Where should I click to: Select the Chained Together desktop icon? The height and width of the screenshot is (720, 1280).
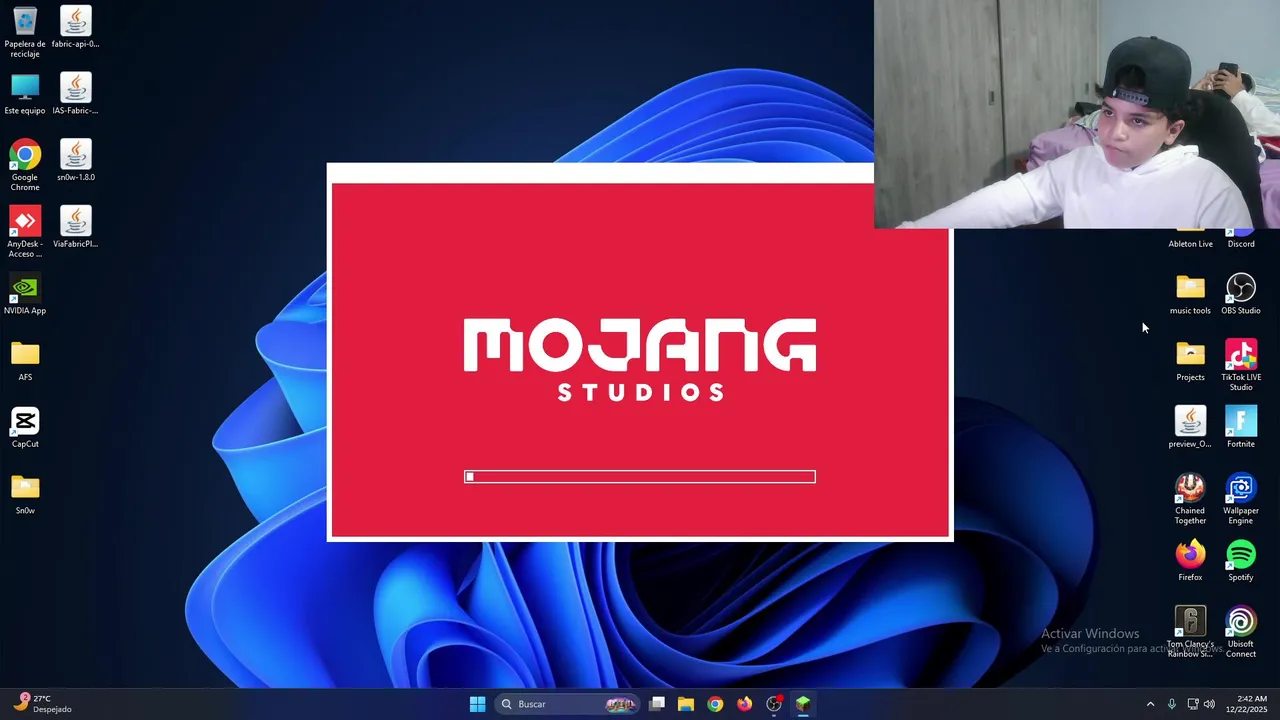tap(1190, 498)
